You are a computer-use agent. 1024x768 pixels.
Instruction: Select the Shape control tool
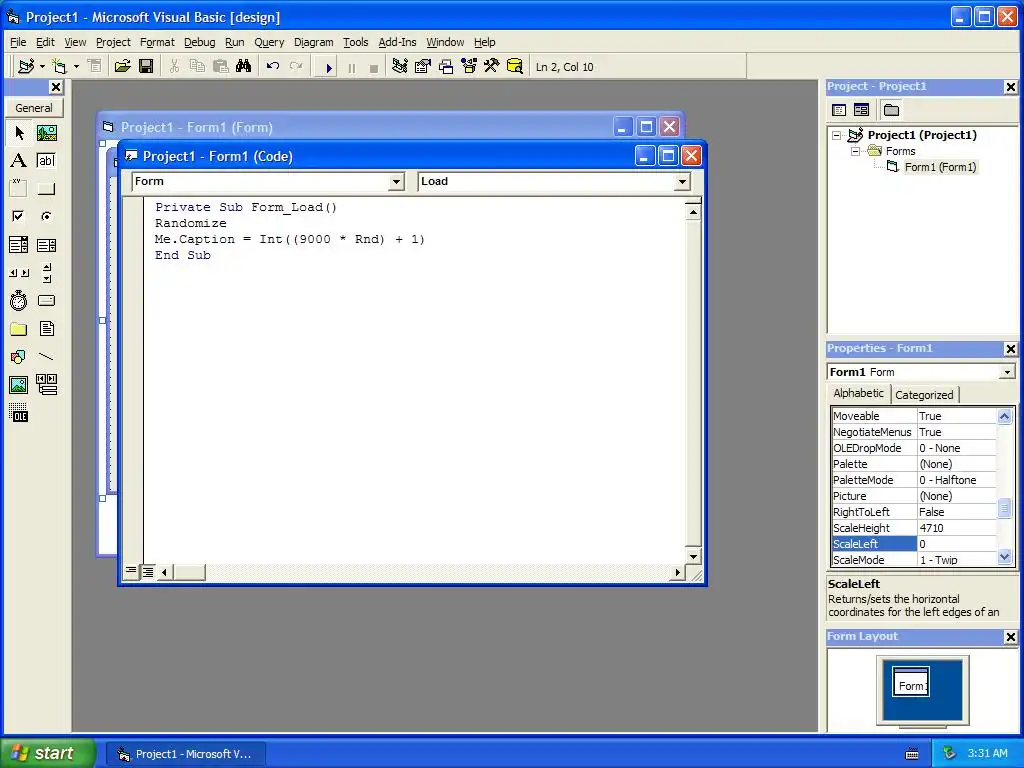click(x=19, y=357)
